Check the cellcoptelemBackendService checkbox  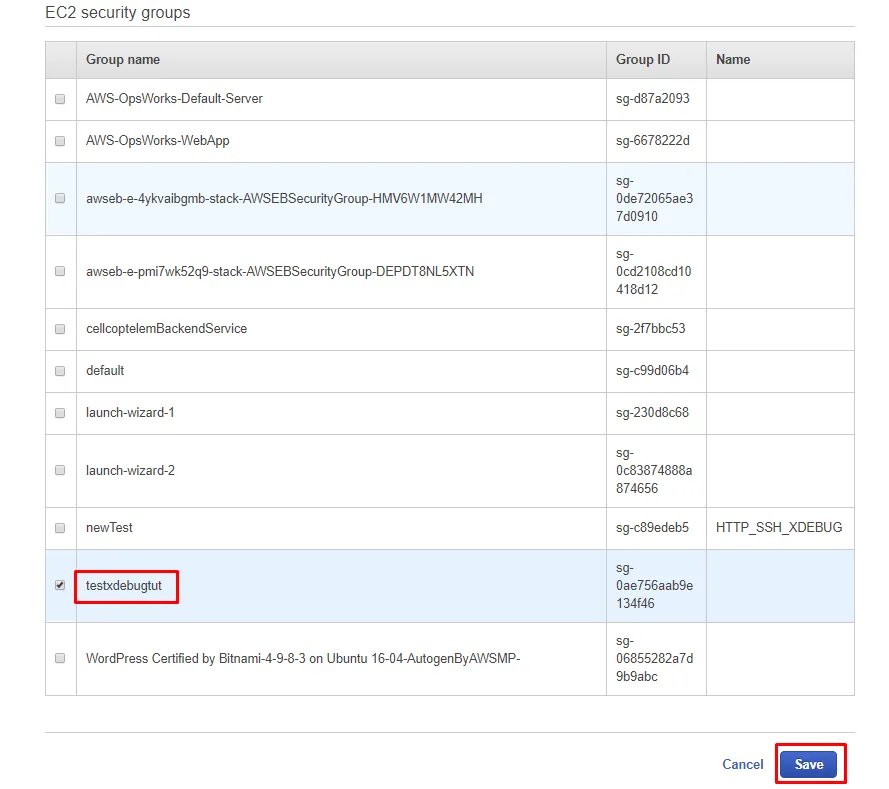click(60, 329)
